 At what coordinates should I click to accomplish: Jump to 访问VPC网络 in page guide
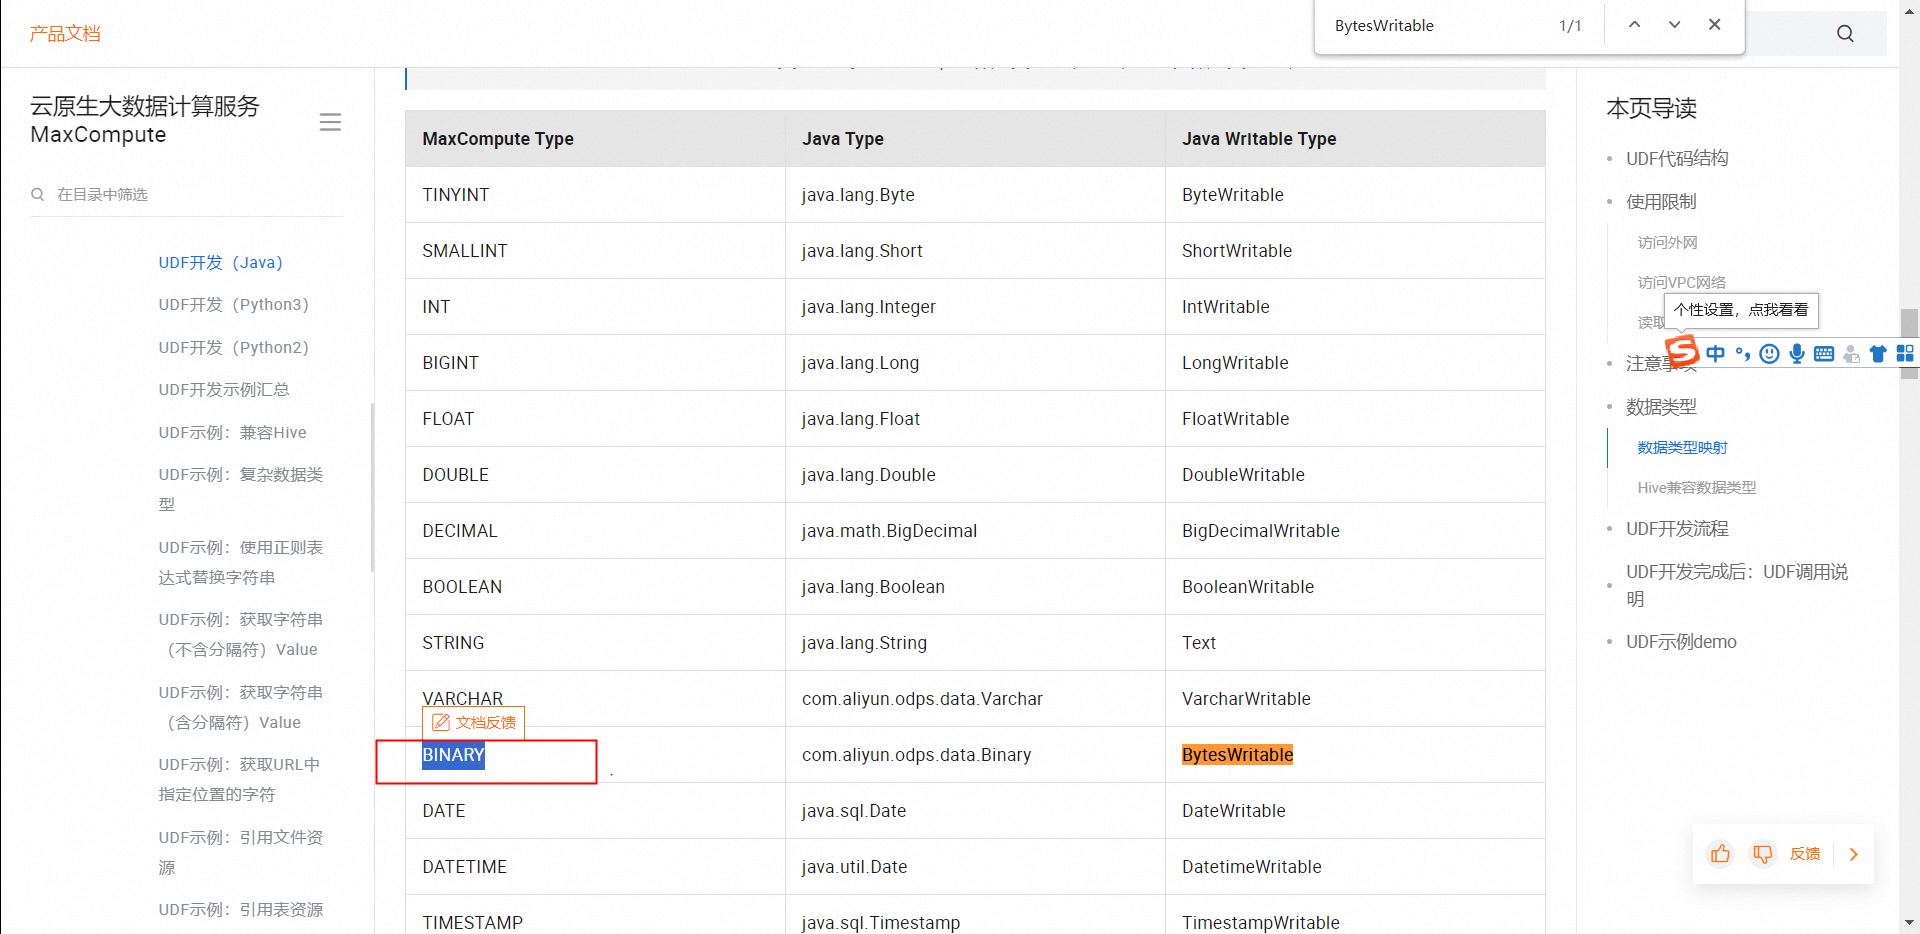[1681, 282]
